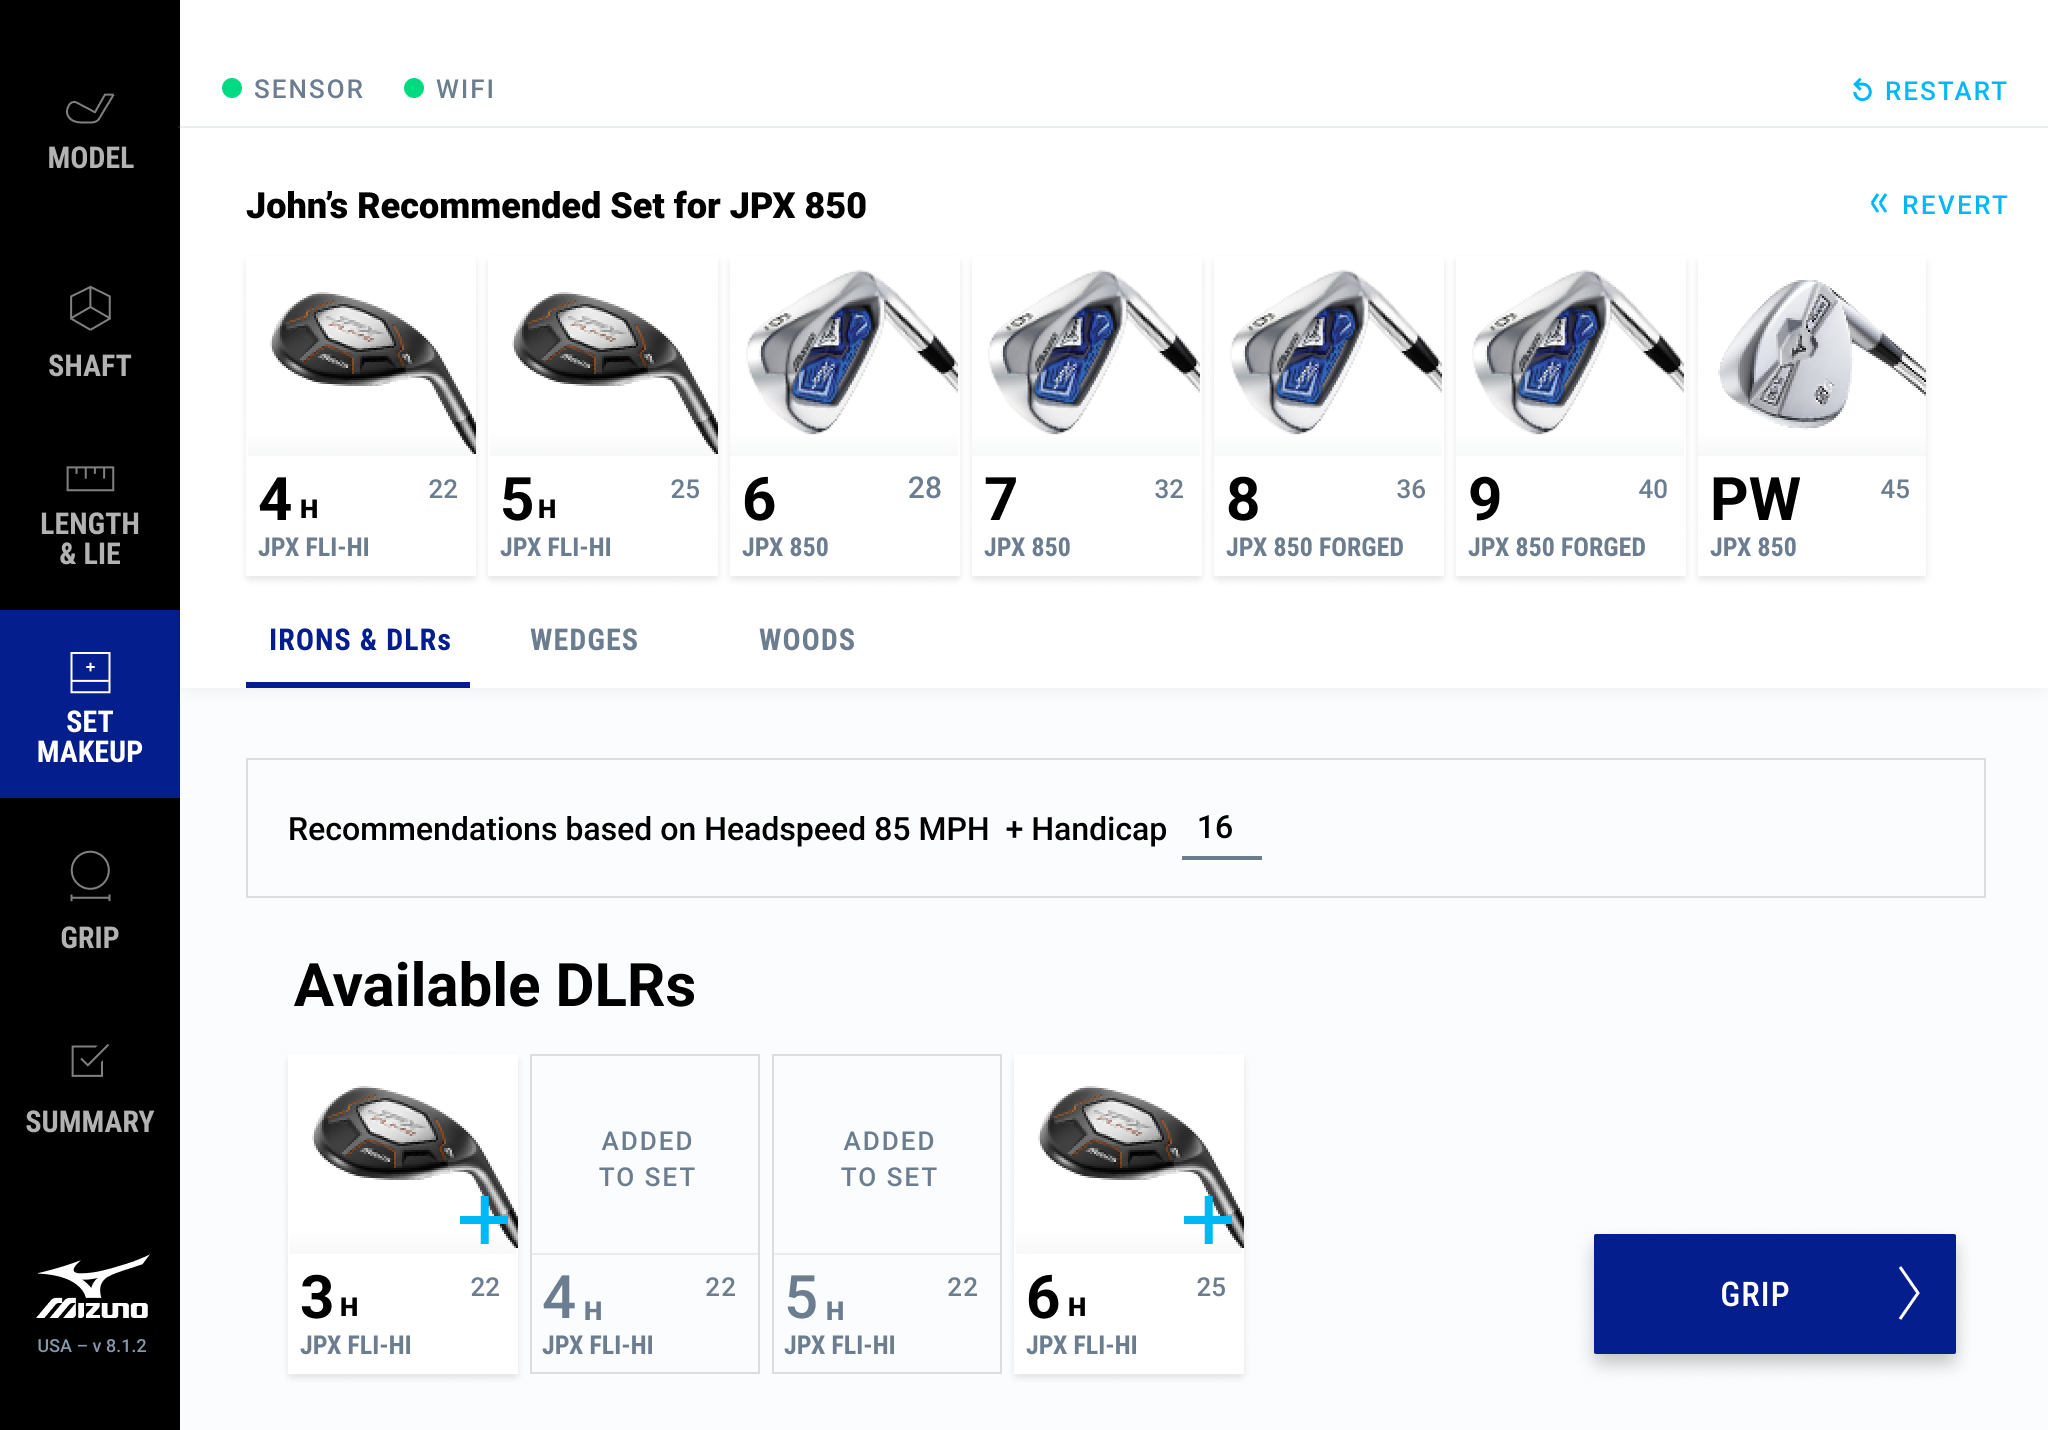Edit the handicap value of 16
This screenshot has height=1430, width=2048.
(x=1219, y=829)
